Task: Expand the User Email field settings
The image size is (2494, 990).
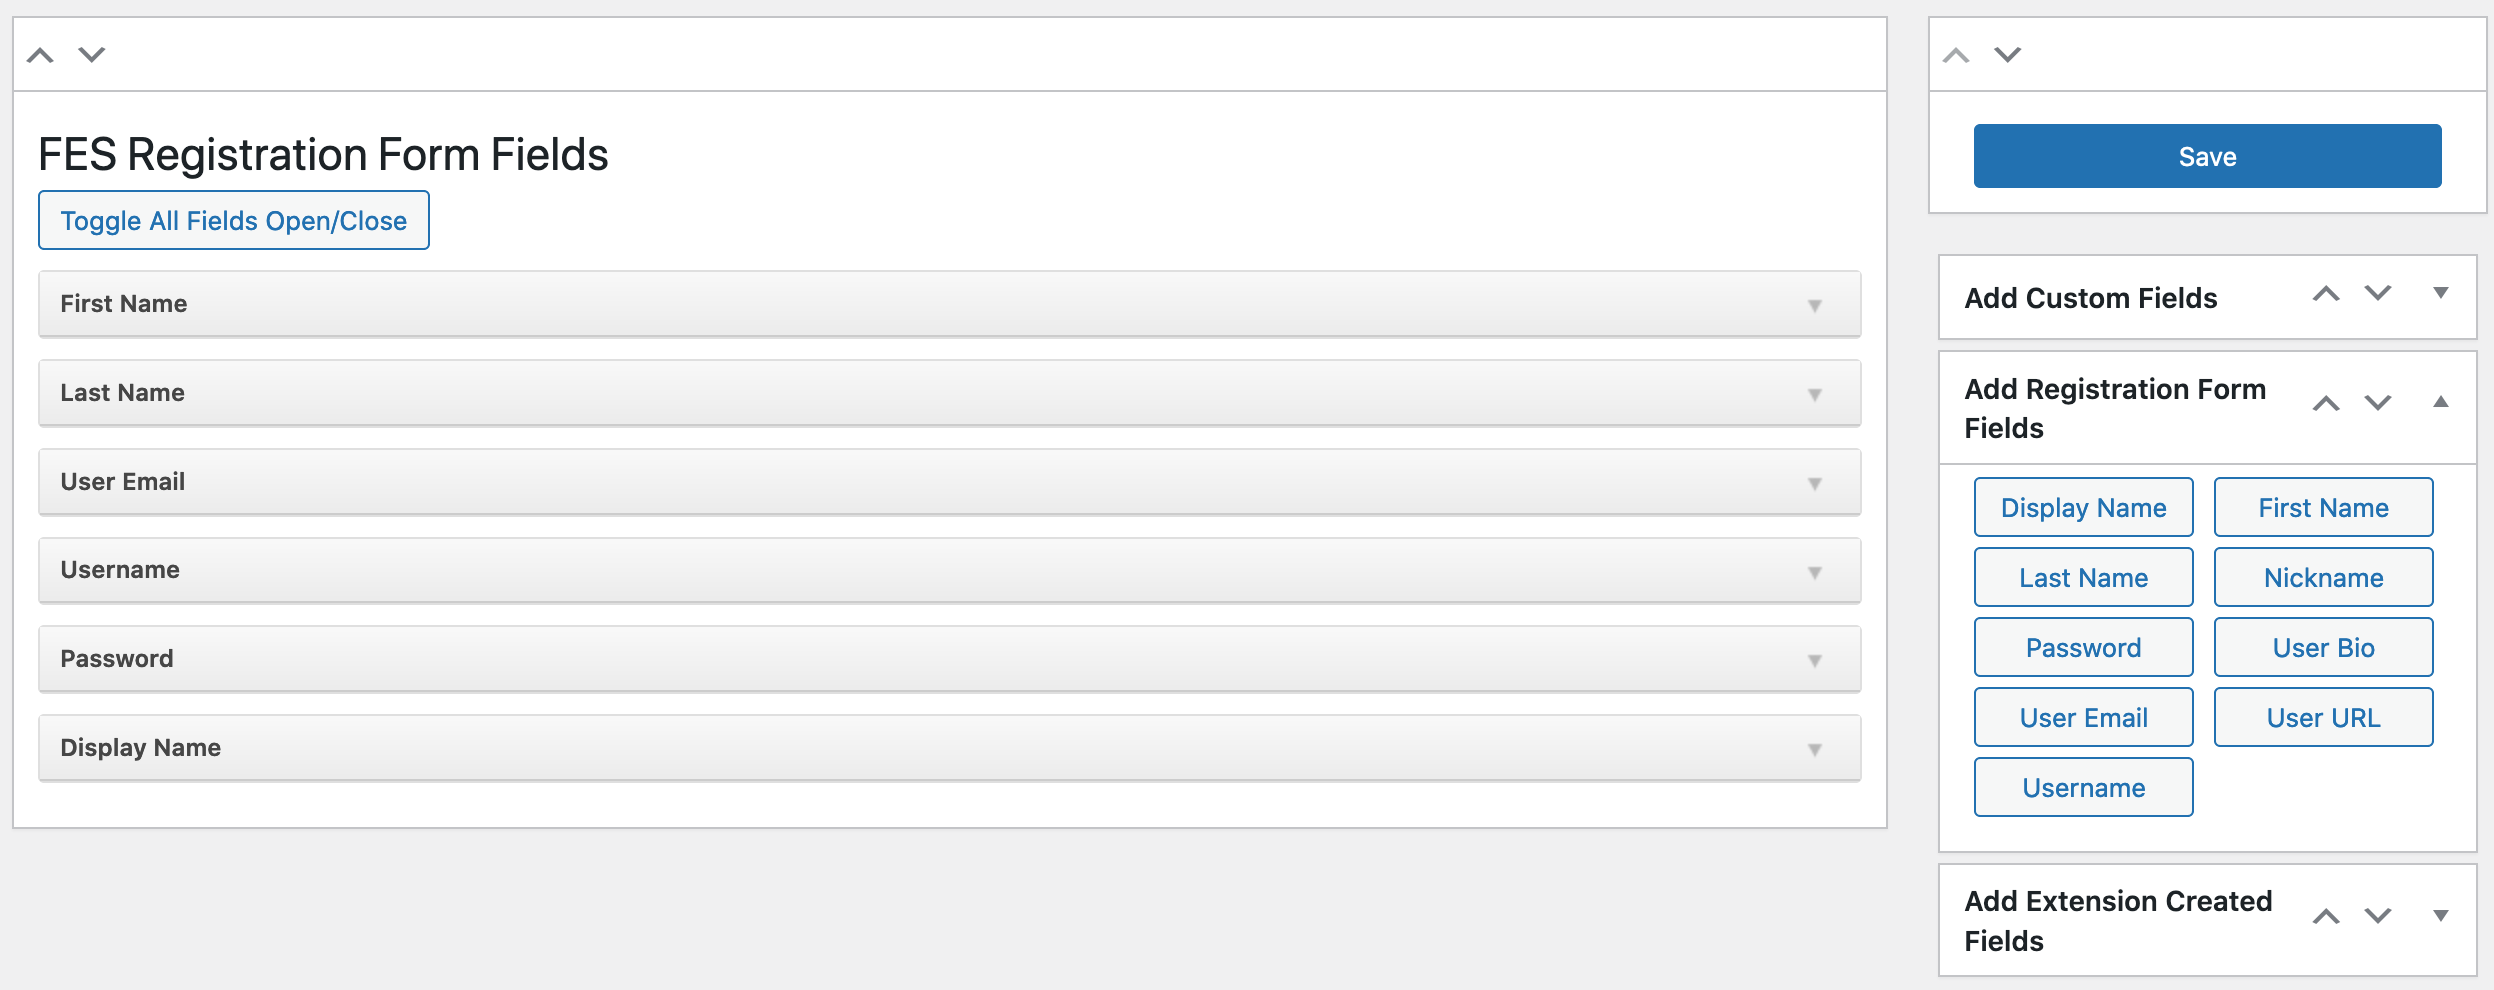Action: click(x=1815, y=483)
